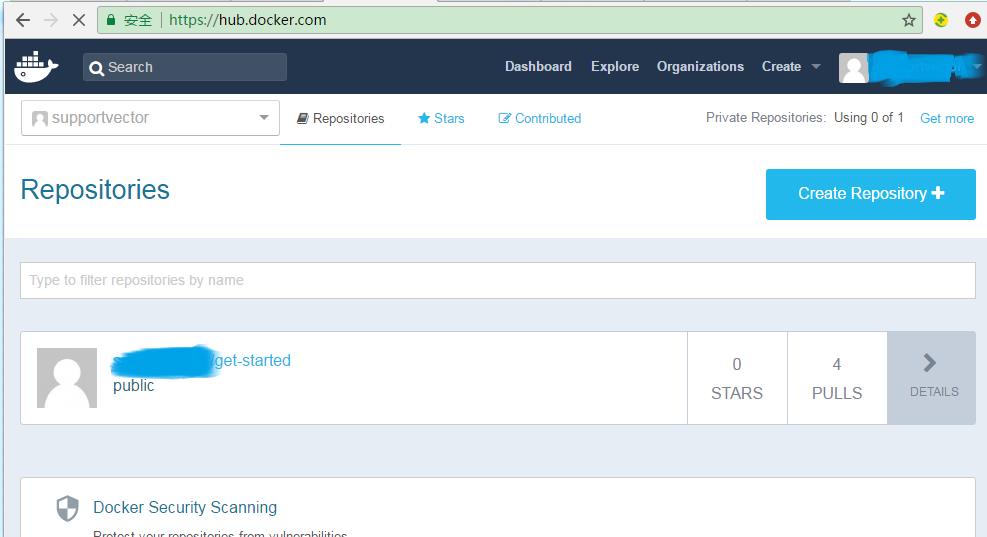Image resolution: width=987 pixels, height=537 pixels.
Task: Click the green secure padlock icon
Action: (111, 20)
